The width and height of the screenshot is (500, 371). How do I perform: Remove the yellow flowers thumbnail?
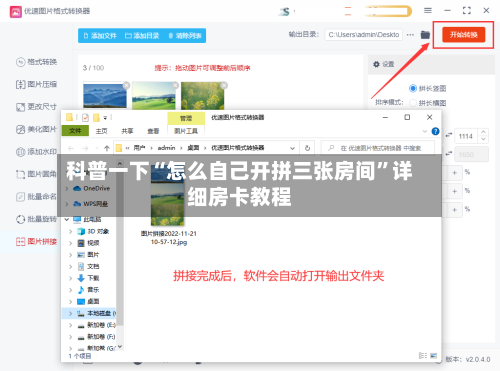click(224, 86)
